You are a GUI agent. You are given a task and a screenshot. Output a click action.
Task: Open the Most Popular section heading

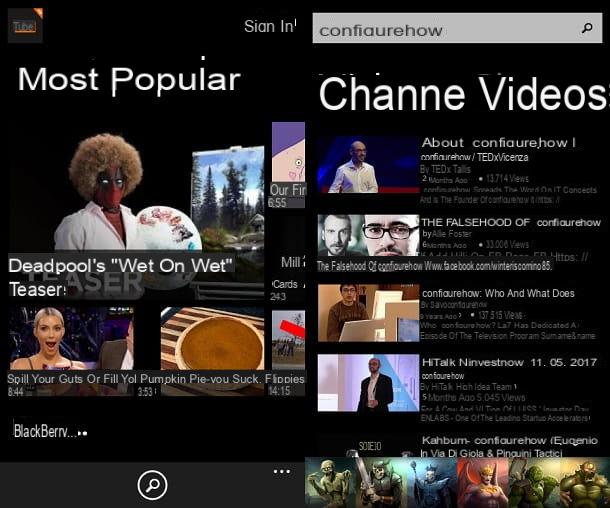tap(129, 80)
